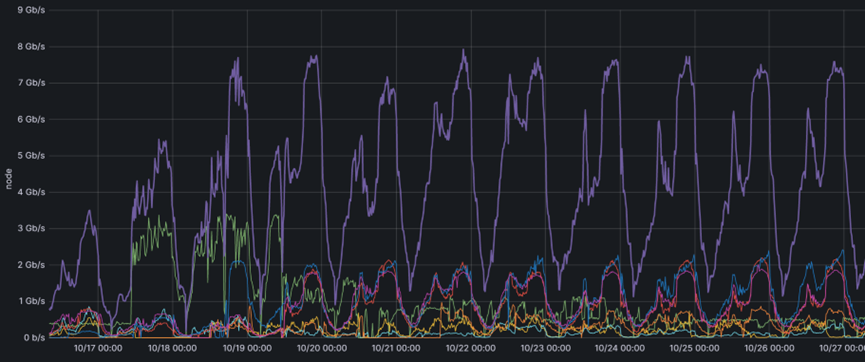Click the 0 b/s y-axis label
The height and width of the screenshot is (362, 865).
click(x=33, y=338)
